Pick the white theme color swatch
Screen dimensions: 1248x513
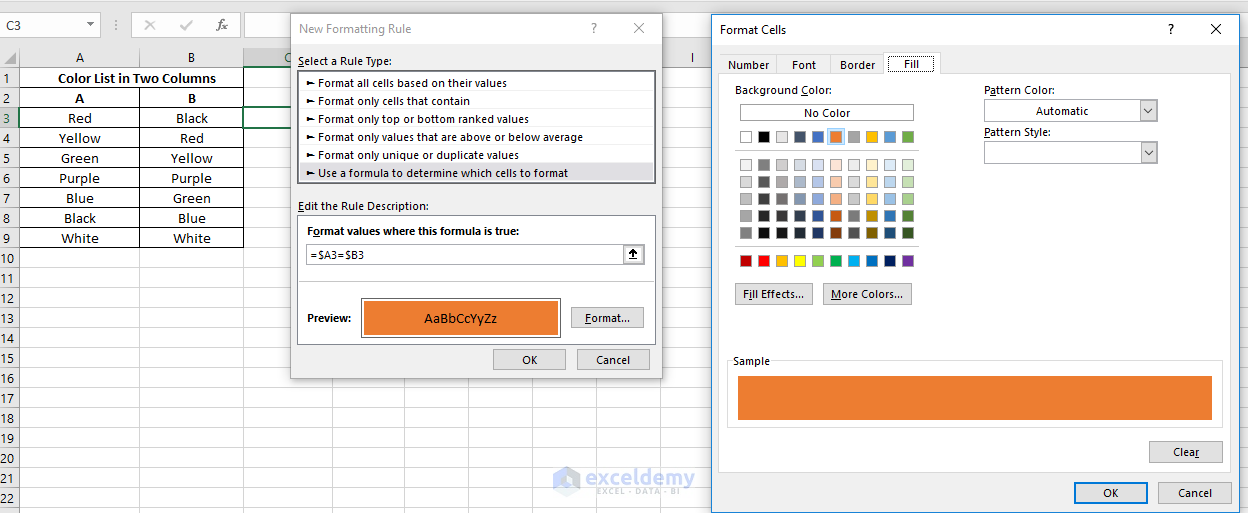[x=746, y=137]
